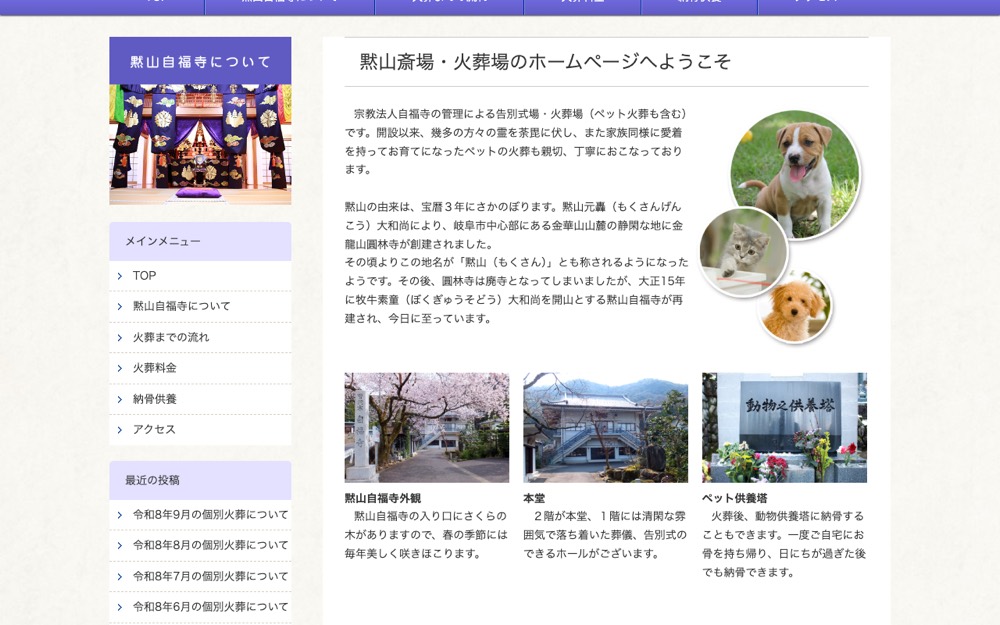Image resolution: width=1000 pixels, height=625 pixels.
Task: Open 火葬料金 menu link
Action: point(154,368)
